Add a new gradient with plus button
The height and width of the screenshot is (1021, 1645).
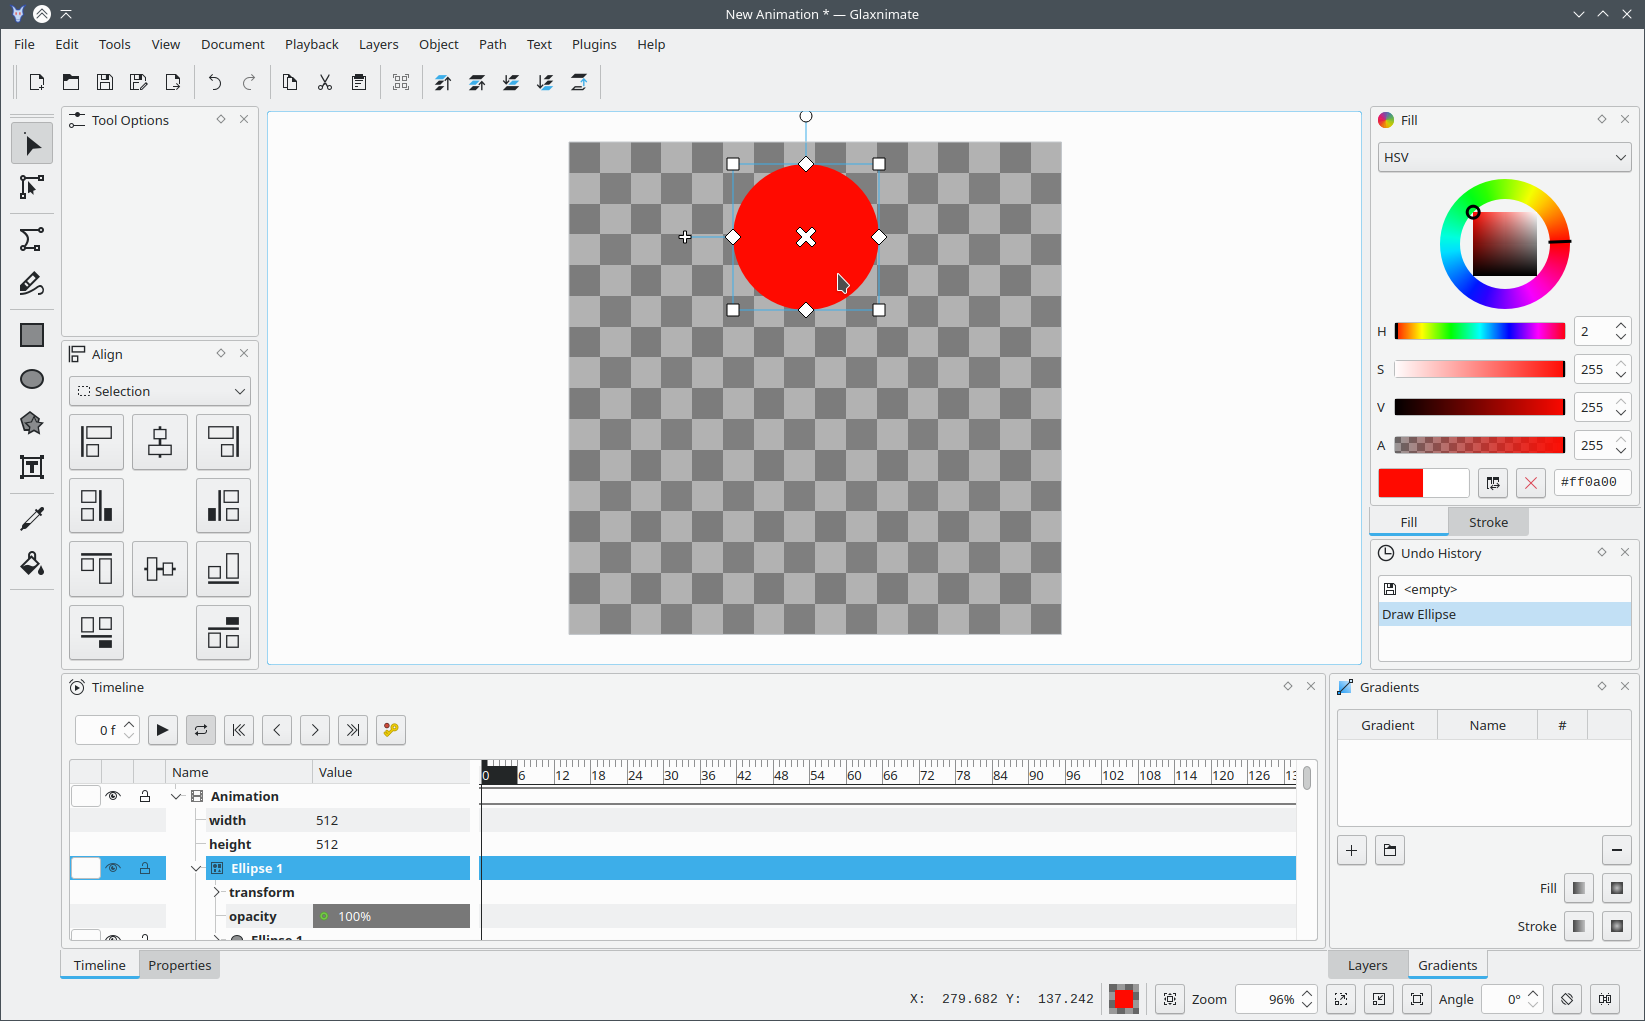(x=1352, y=850)
